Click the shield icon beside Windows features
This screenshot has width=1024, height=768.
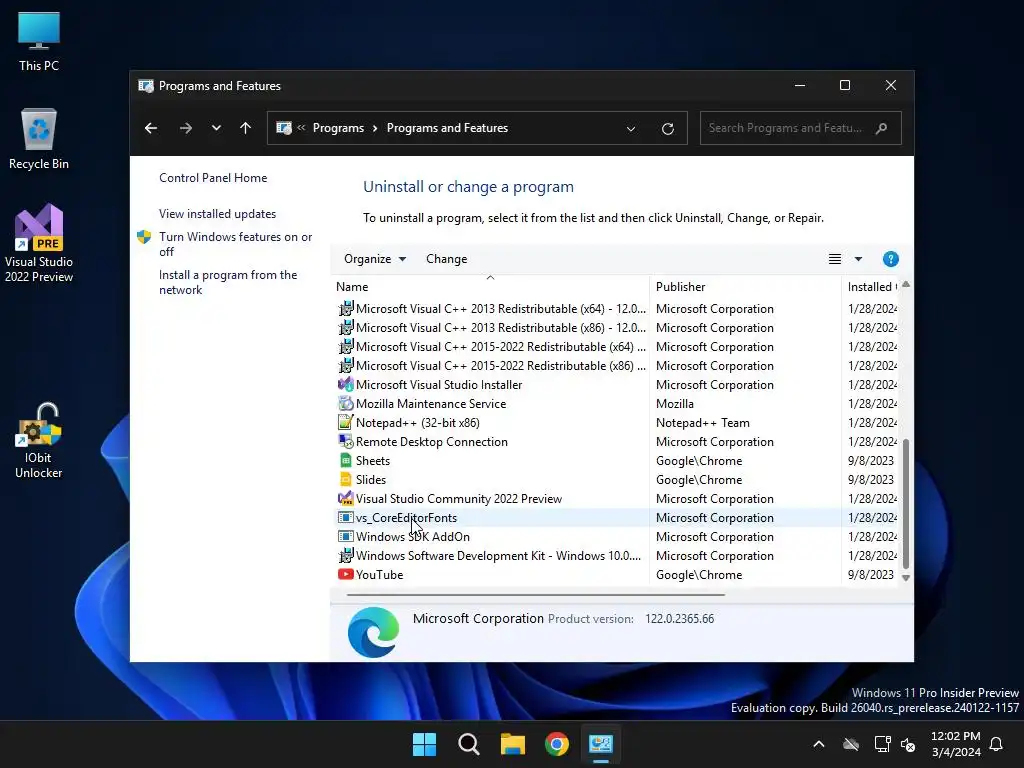tap(144, 236)
